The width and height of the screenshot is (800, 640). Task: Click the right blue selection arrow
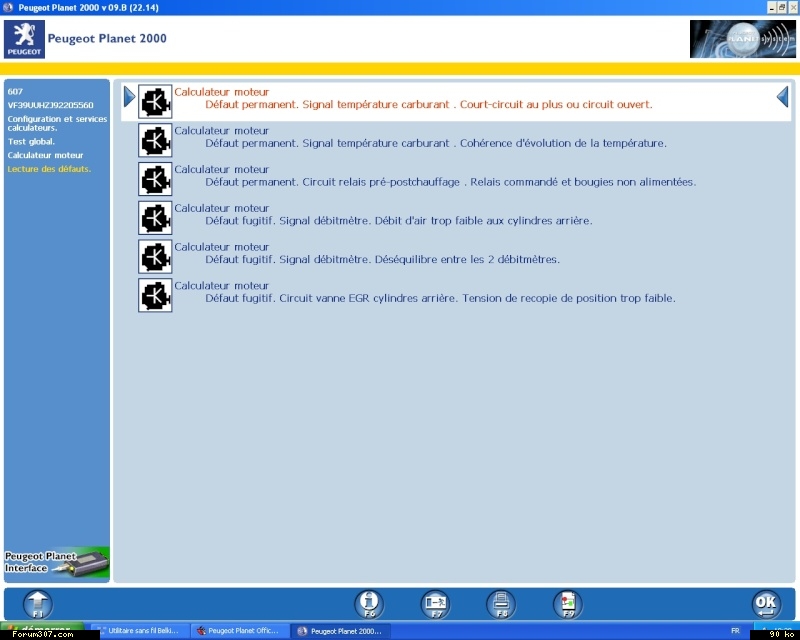[x=782, y=97]
